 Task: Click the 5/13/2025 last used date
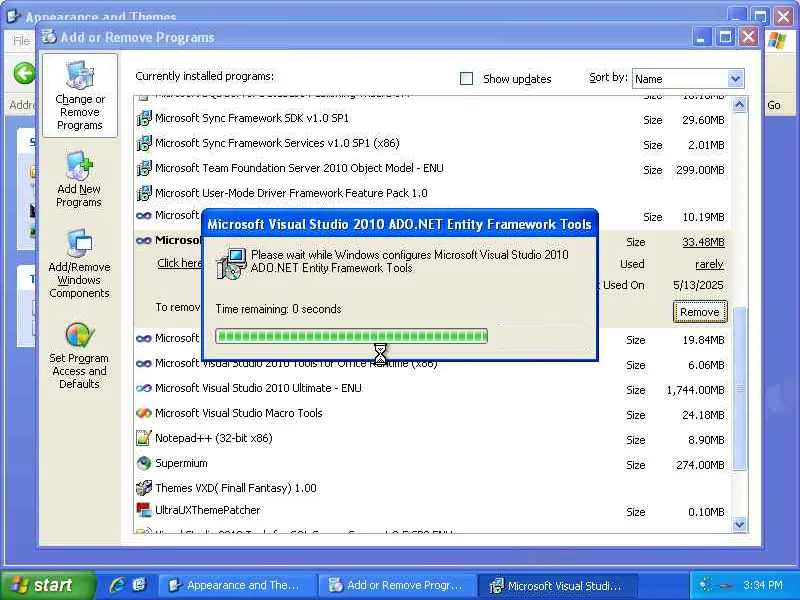tap(698, 285)
